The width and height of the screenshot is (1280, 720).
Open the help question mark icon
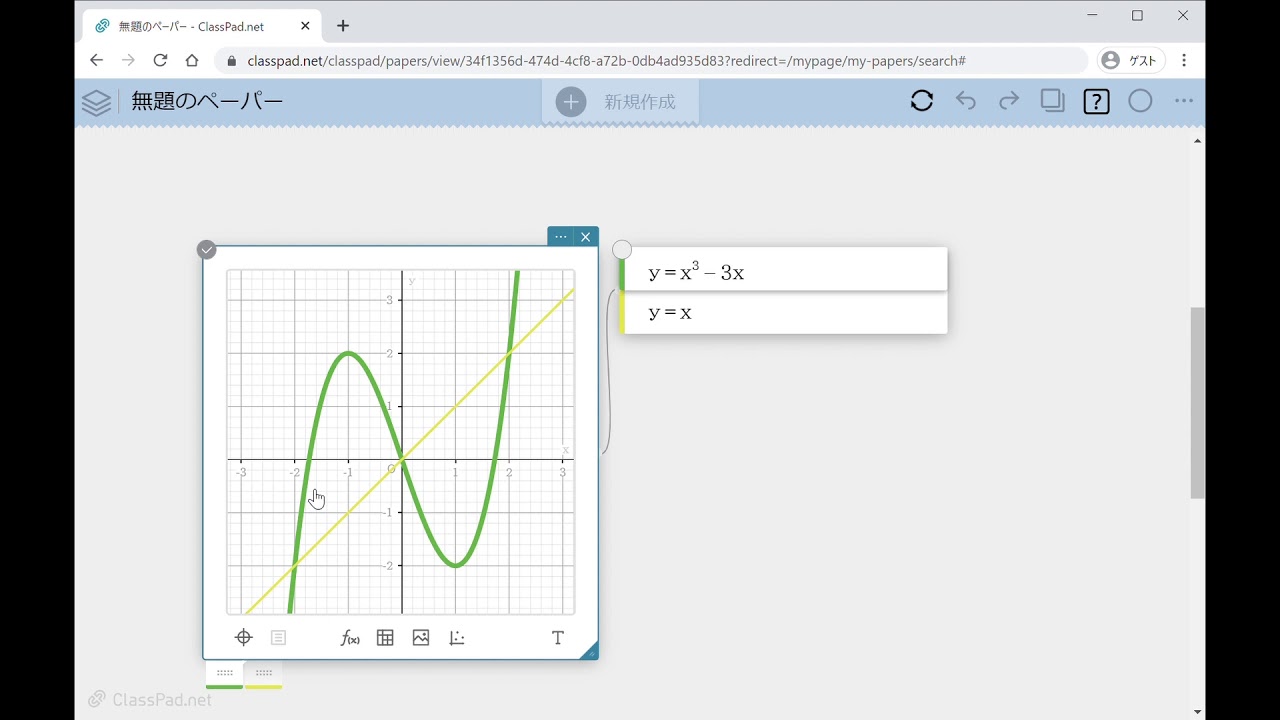tap(1096, 101)
